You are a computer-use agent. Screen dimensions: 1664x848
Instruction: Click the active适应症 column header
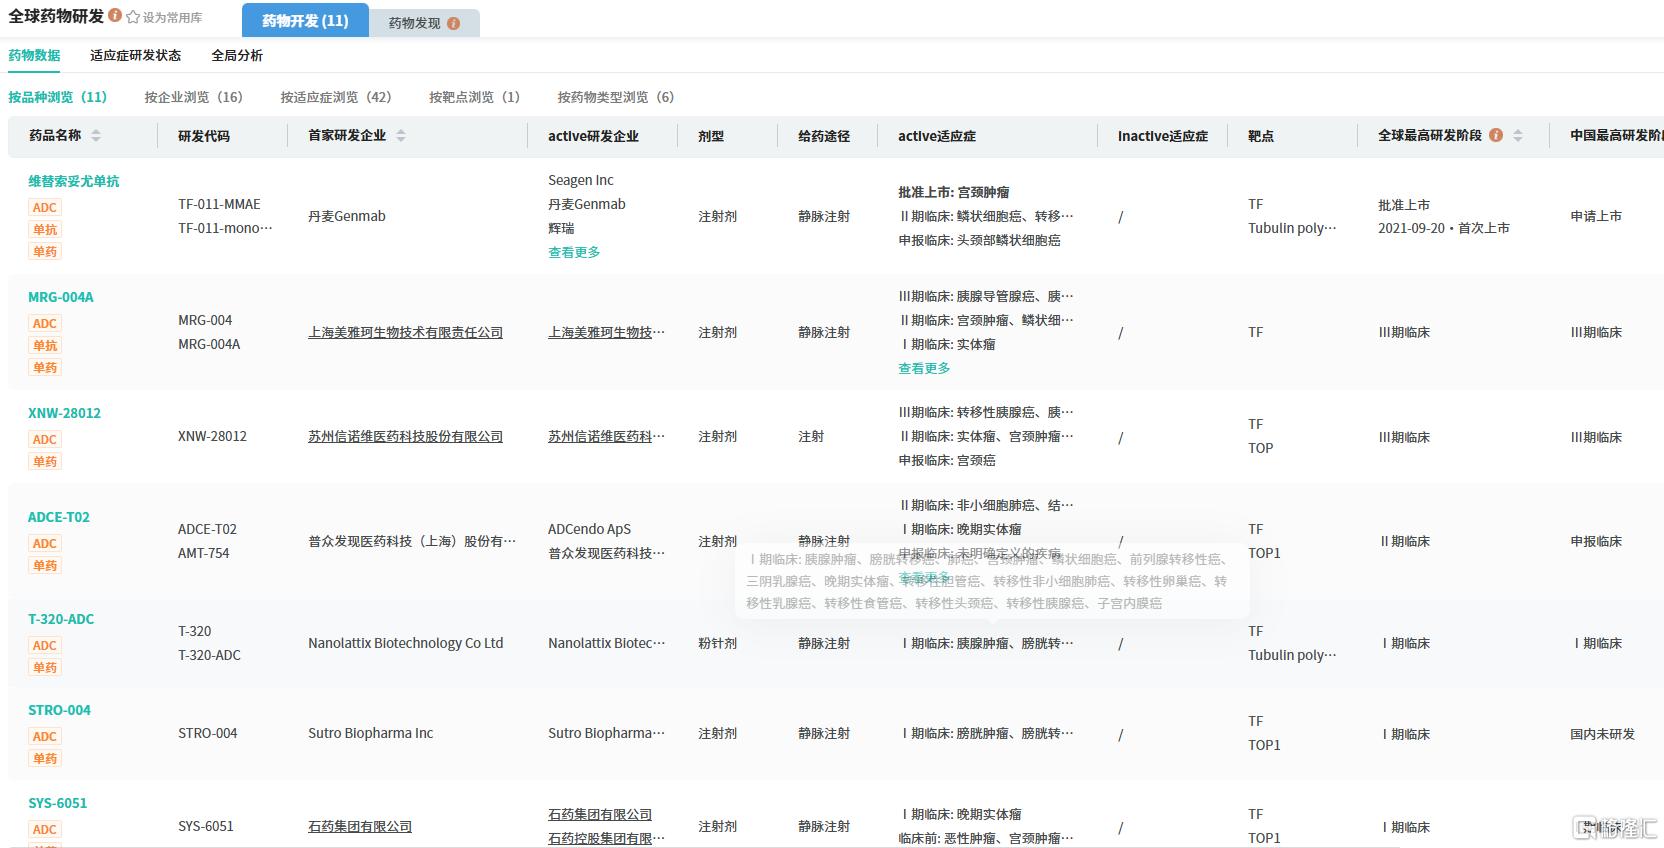(937, 136)
